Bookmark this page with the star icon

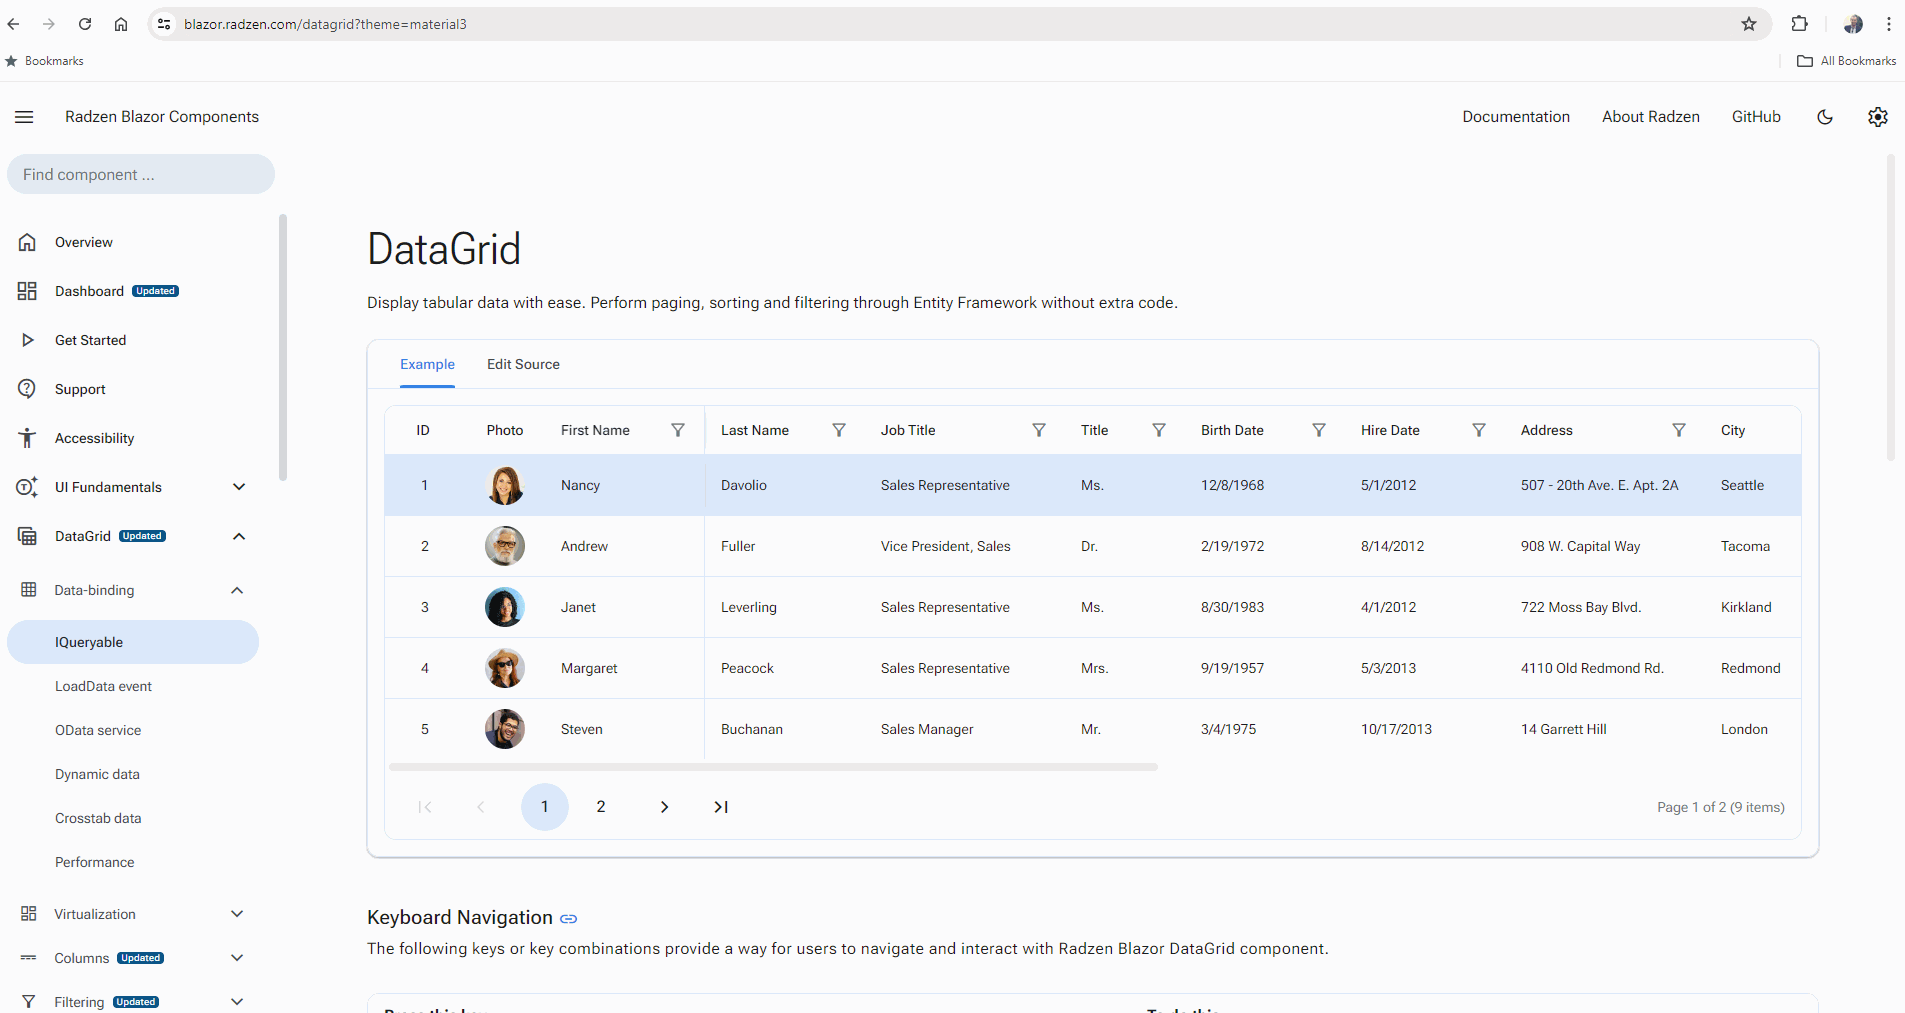point(1749,24)
